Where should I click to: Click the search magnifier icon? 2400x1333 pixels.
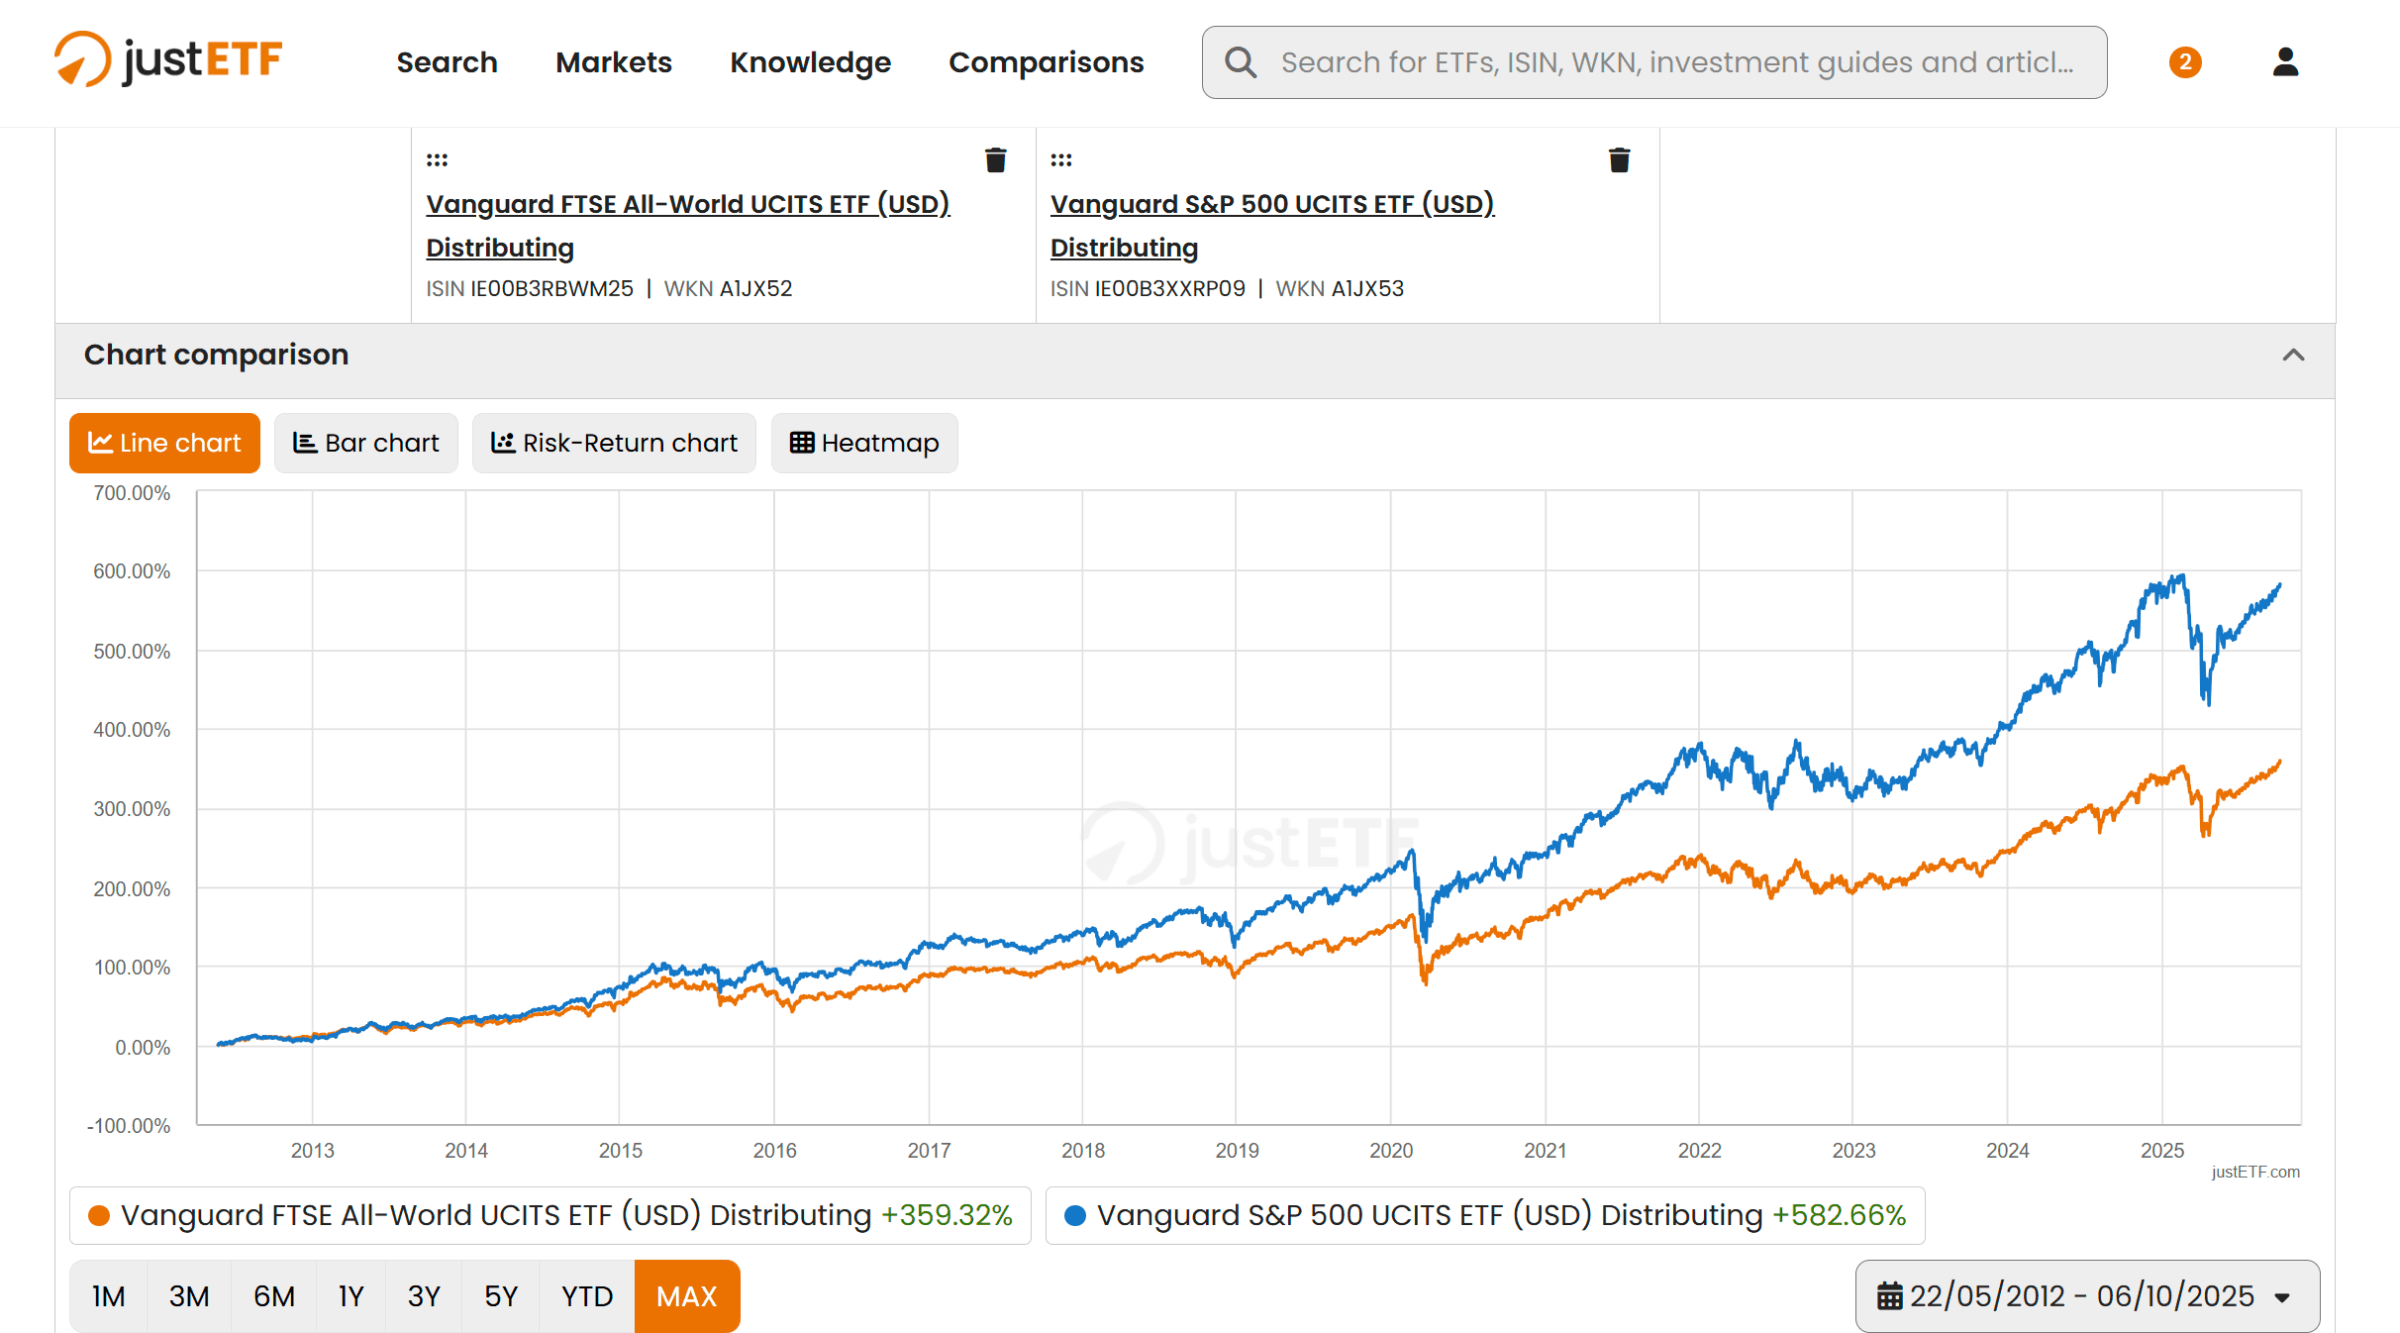click(1240, 62)
